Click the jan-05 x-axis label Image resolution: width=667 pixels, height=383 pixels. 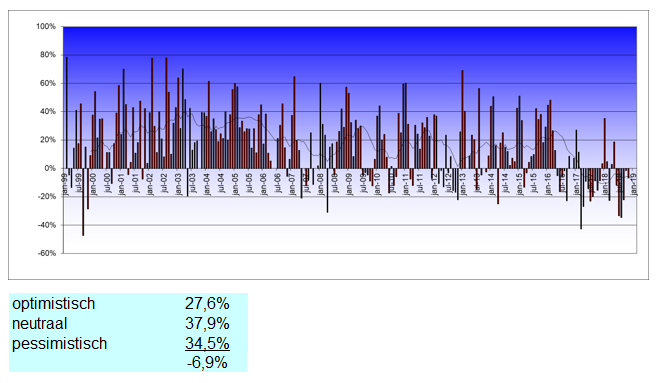[x=235, y=184]
